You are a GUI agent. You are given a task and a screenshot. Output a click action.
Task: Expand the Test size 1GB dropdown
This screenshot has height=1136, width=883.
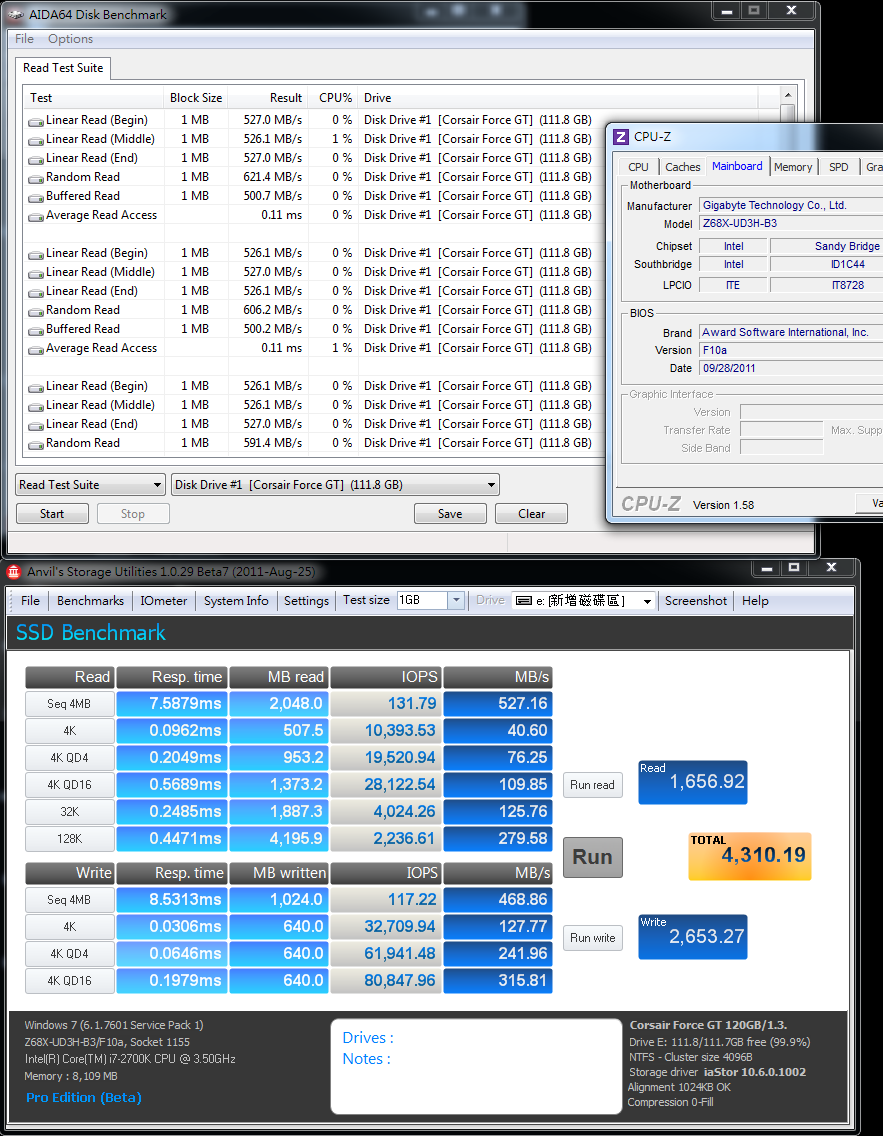tap(456, 600)
